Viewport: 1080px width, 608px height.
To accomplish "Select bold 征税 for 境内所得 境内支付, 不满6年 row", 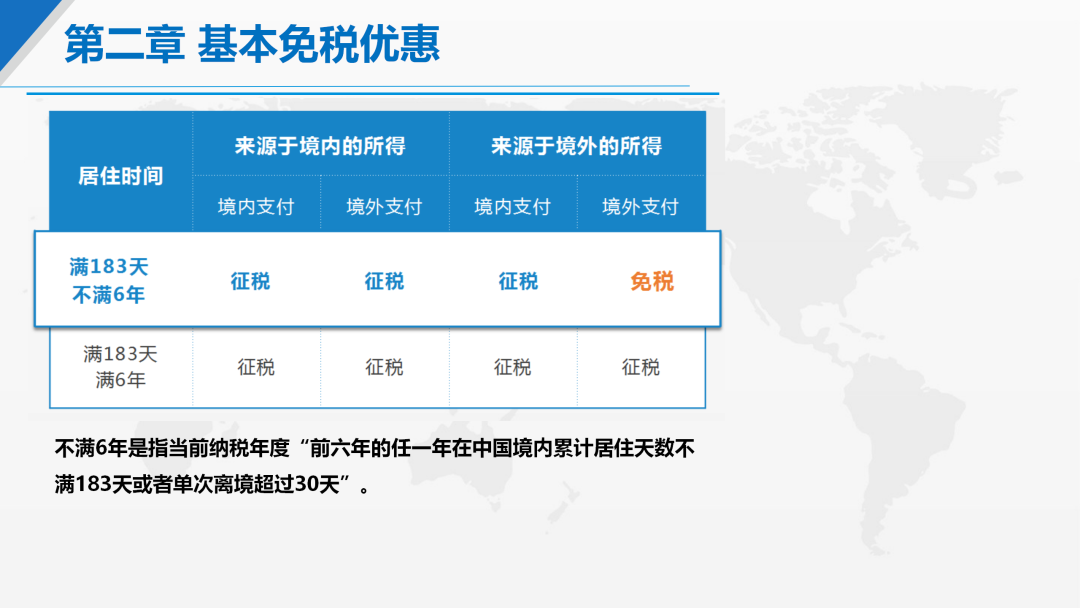I will (250, 282).
